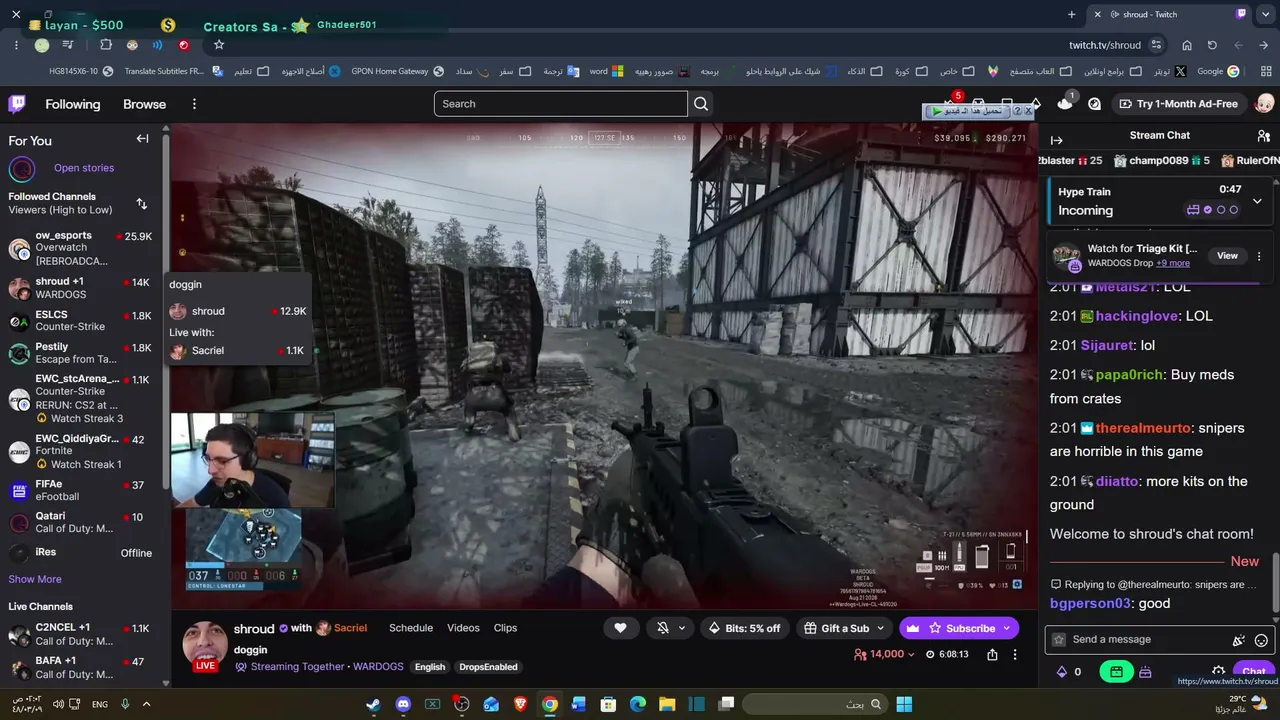Reload the twitch.tv/shroud page

tap(1212, 45)
